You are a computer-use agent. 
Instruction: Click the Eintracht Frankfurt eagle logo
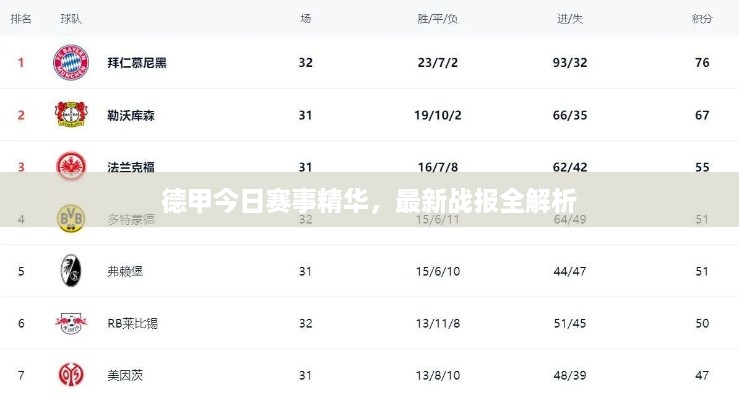pyautogui.click(x=71, y=166)
